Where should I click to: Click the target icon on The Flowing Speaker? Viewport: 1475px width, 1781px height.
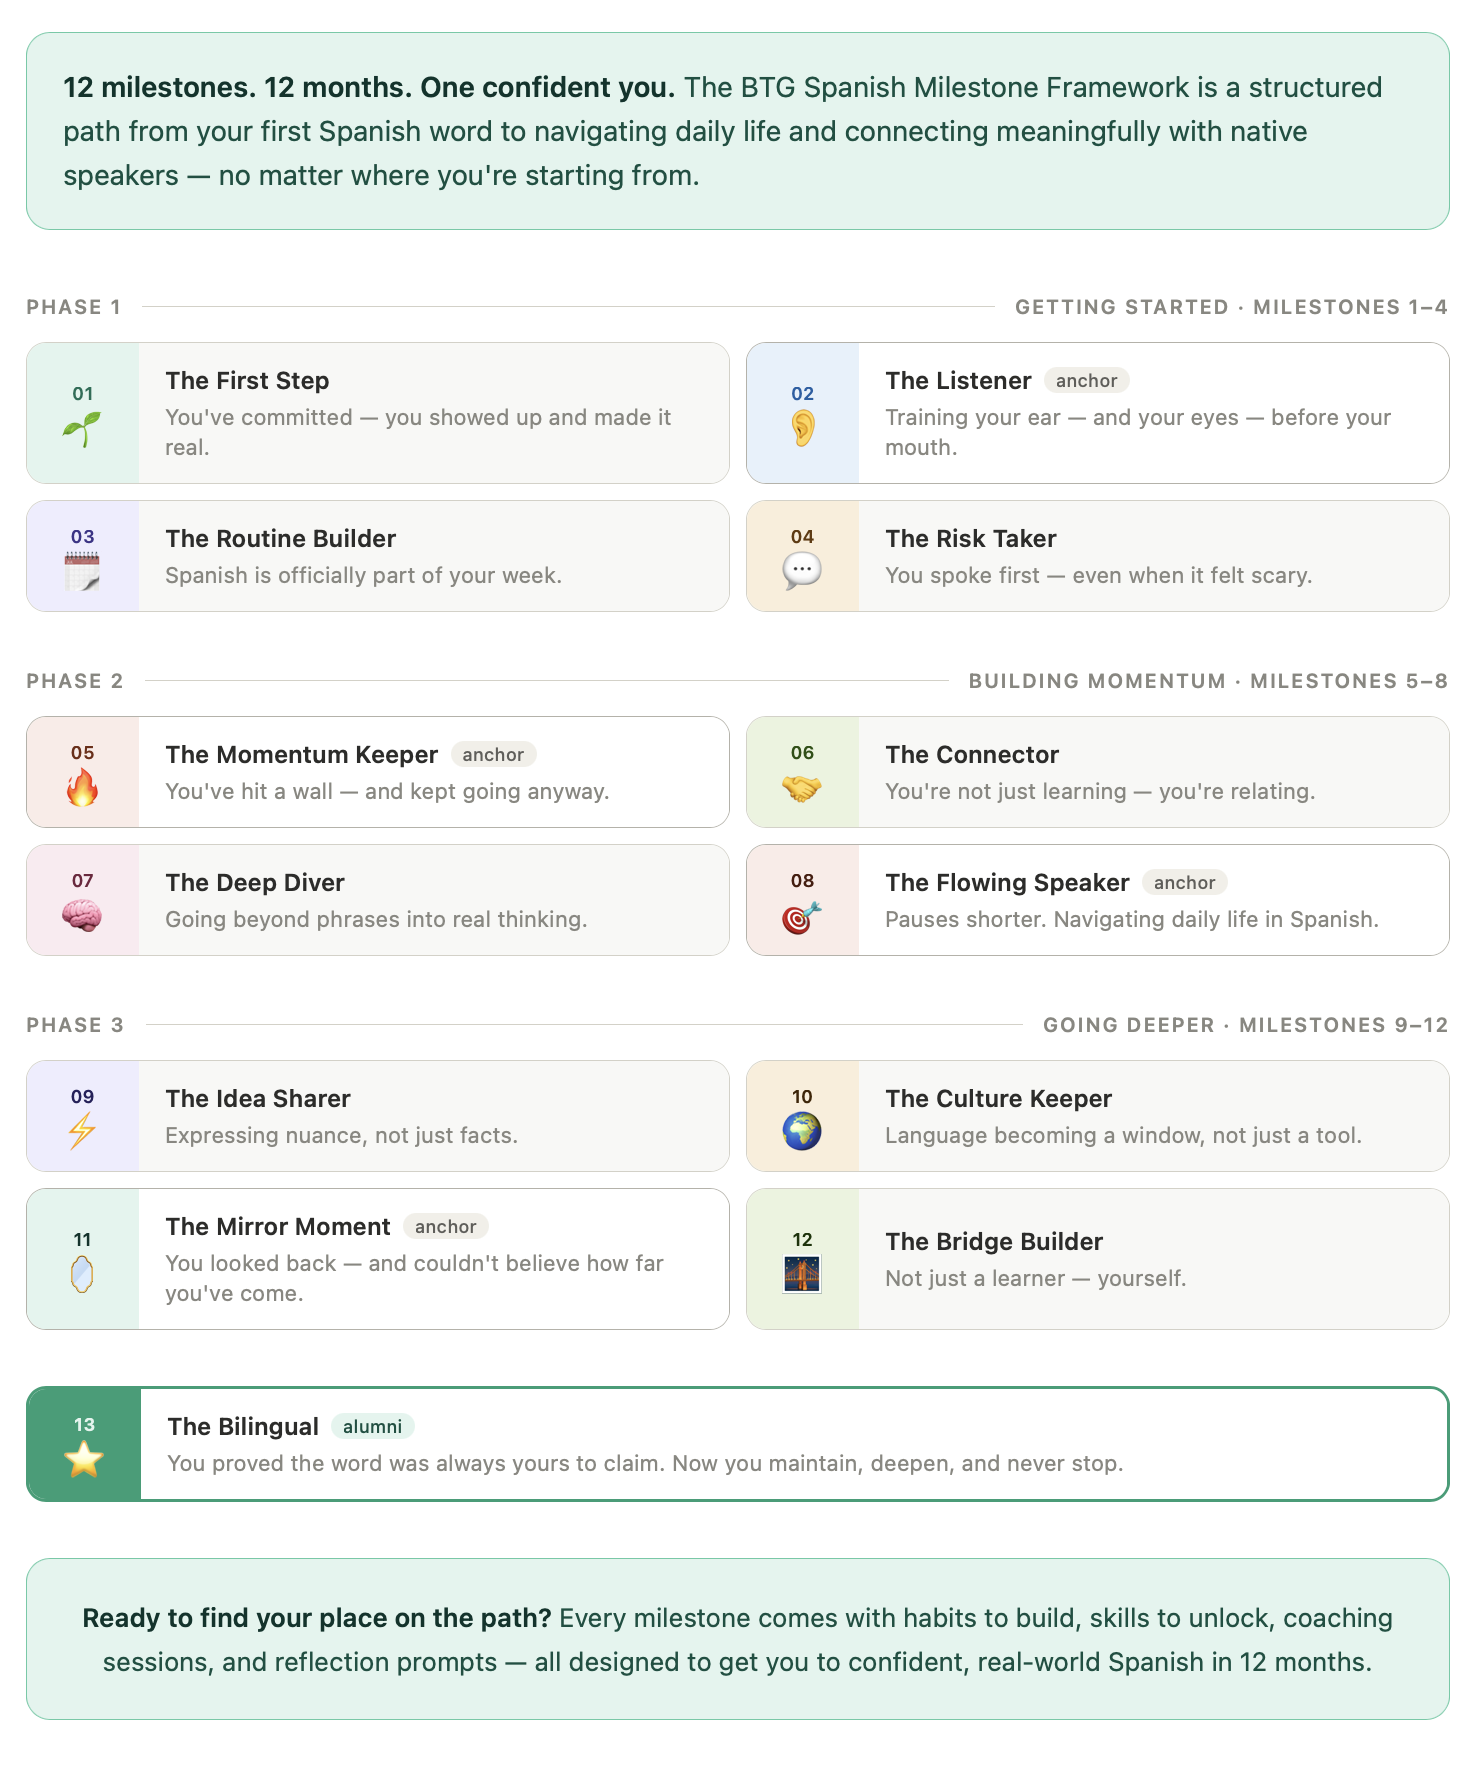(802, 916)
